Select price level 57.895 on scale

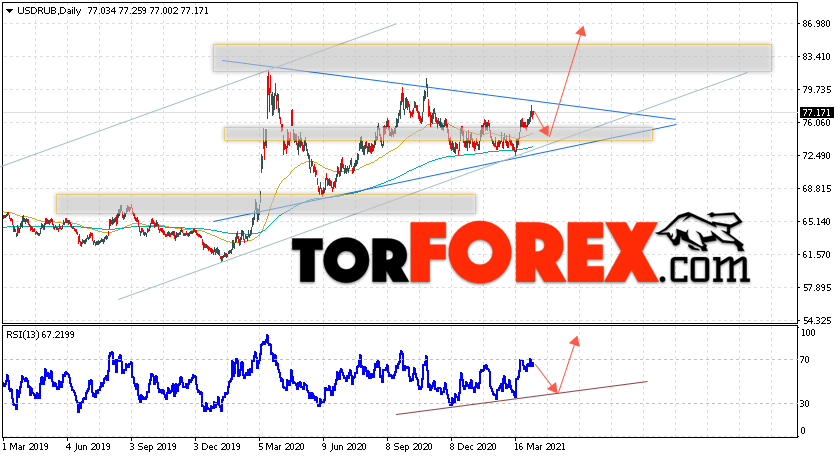pos(816,288)
